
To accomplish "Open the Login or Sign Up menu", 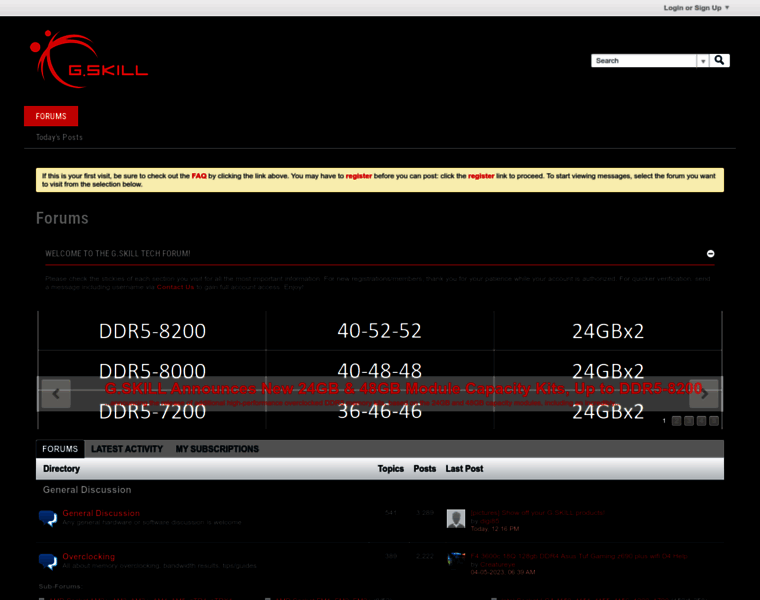I will coord(696,8).
